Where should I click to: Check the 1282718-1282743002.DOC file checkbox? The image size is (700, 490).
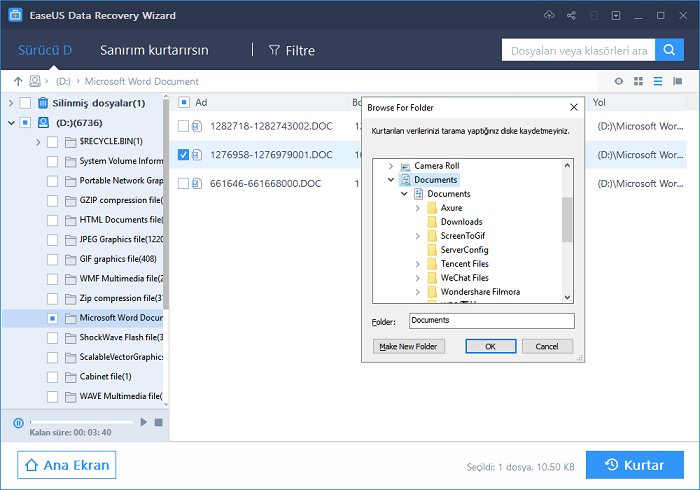[183, 126]
